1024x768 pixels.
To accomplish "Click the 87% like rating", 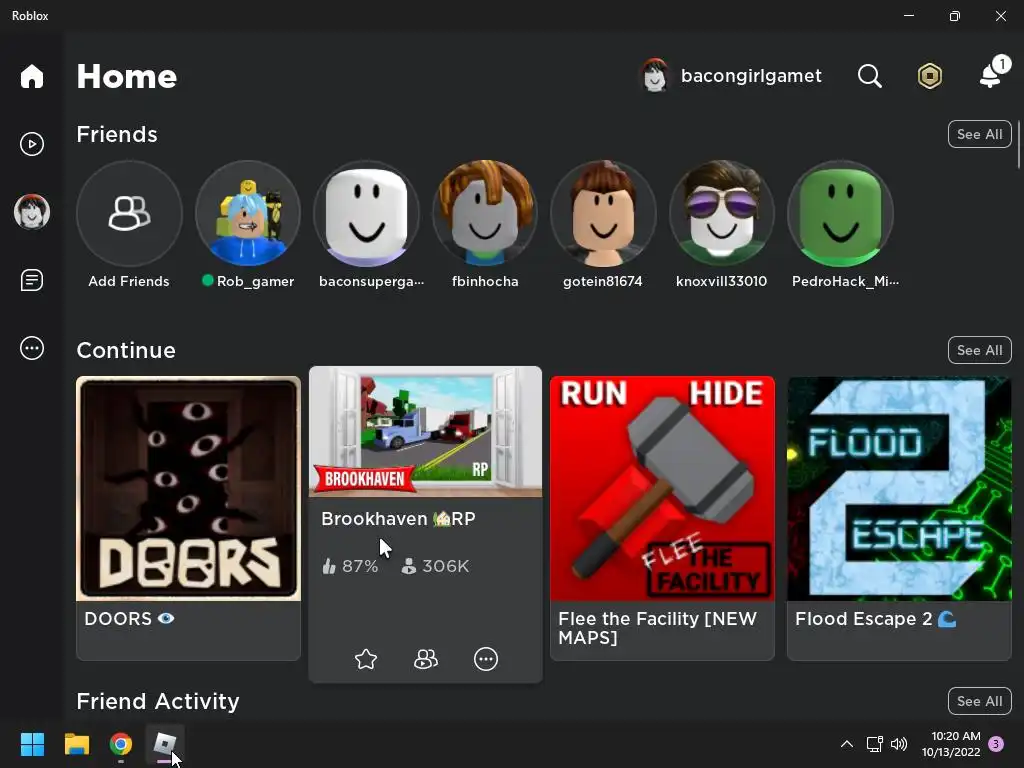I will click(x=351, y=566).
